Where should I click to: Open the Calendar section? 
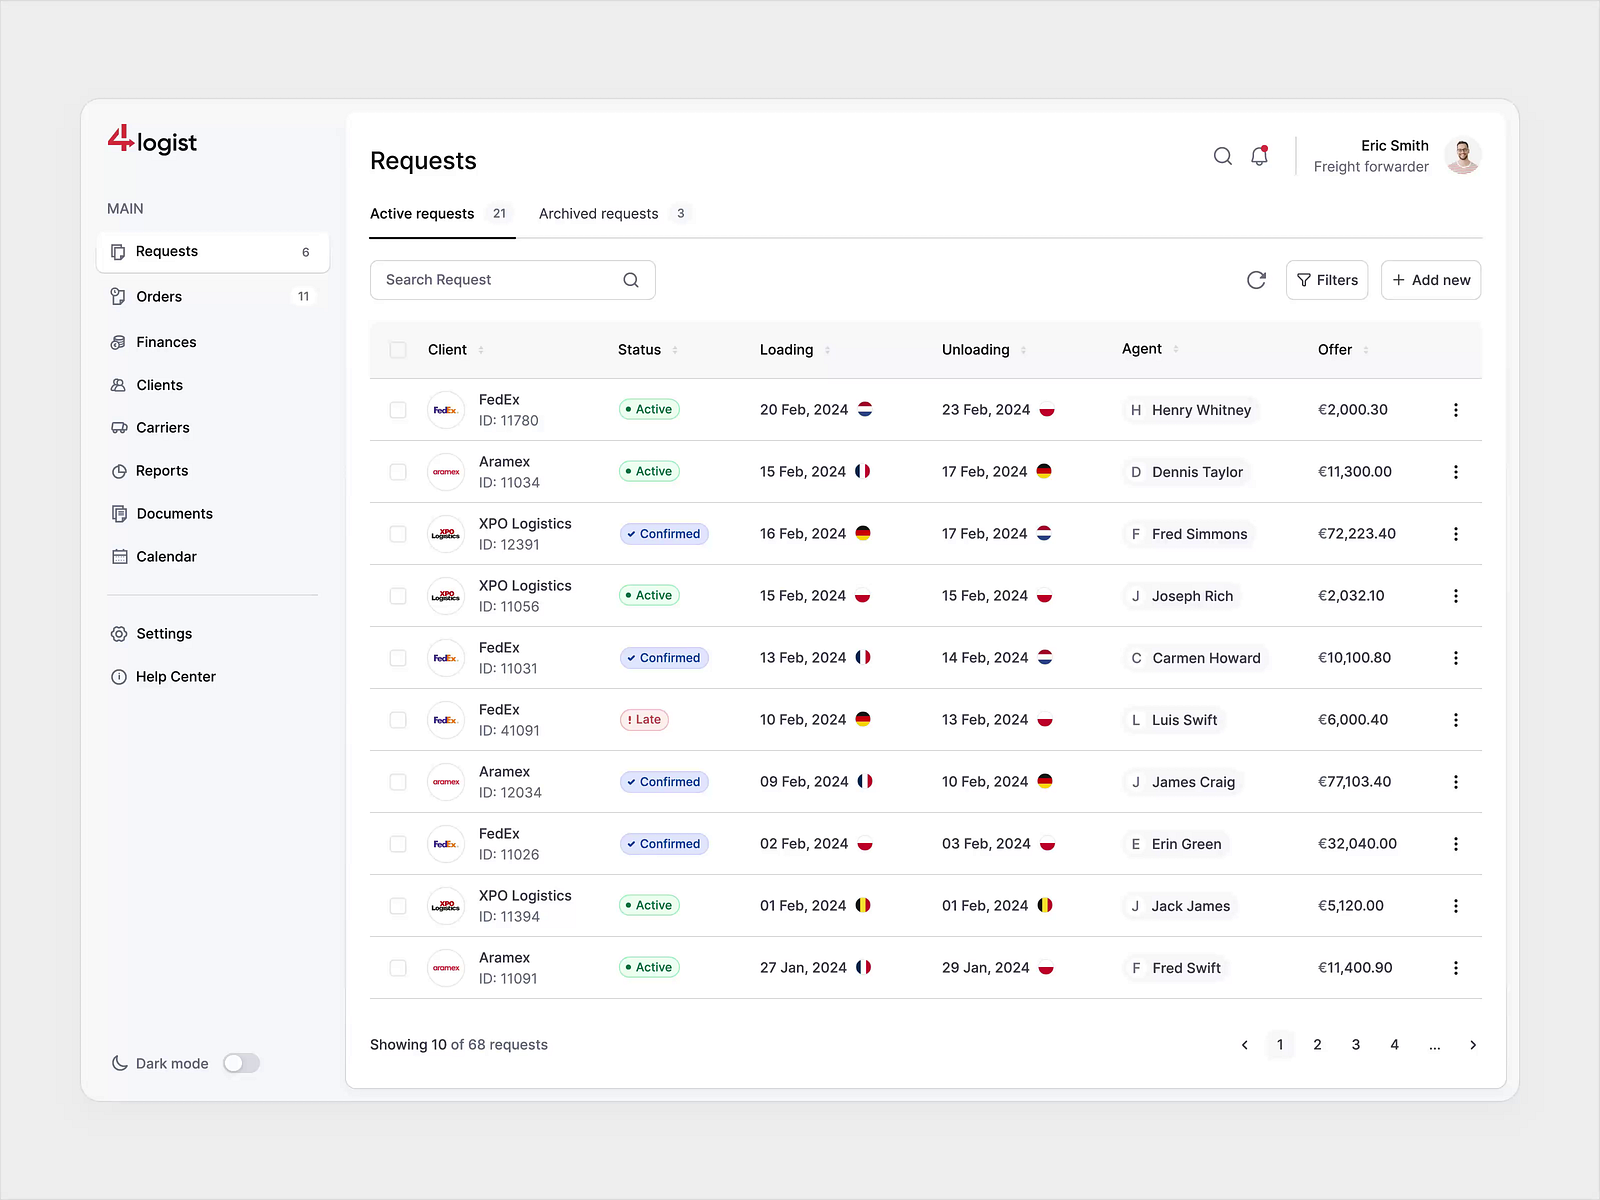[166, 556]
